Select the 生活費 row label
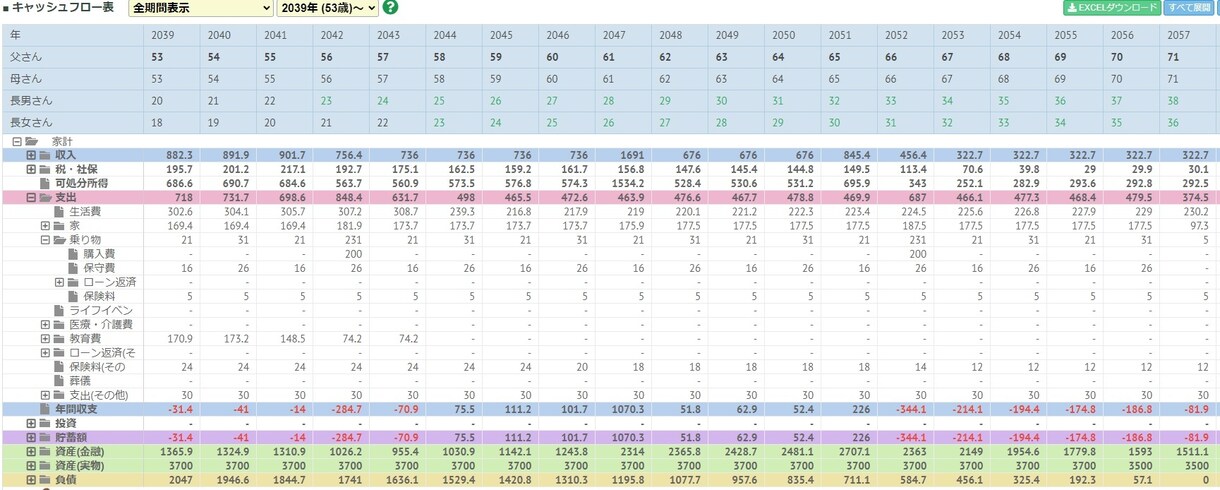The width and height of the screenshot is (1220, 490). (85, 212)
